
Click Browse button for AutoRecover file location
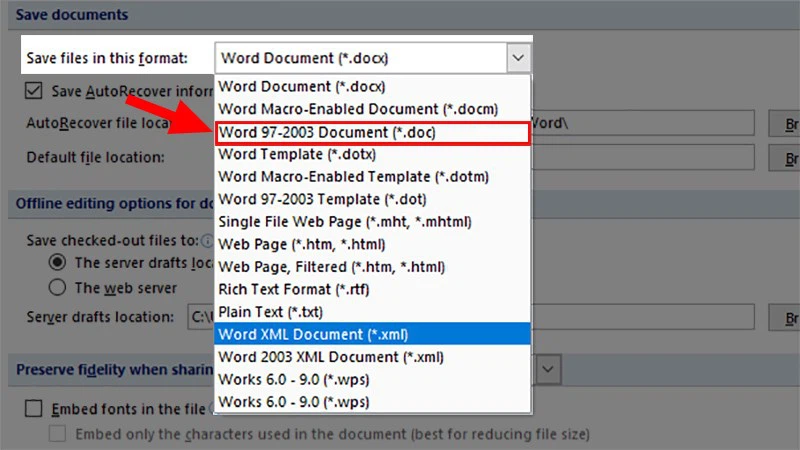783,124
